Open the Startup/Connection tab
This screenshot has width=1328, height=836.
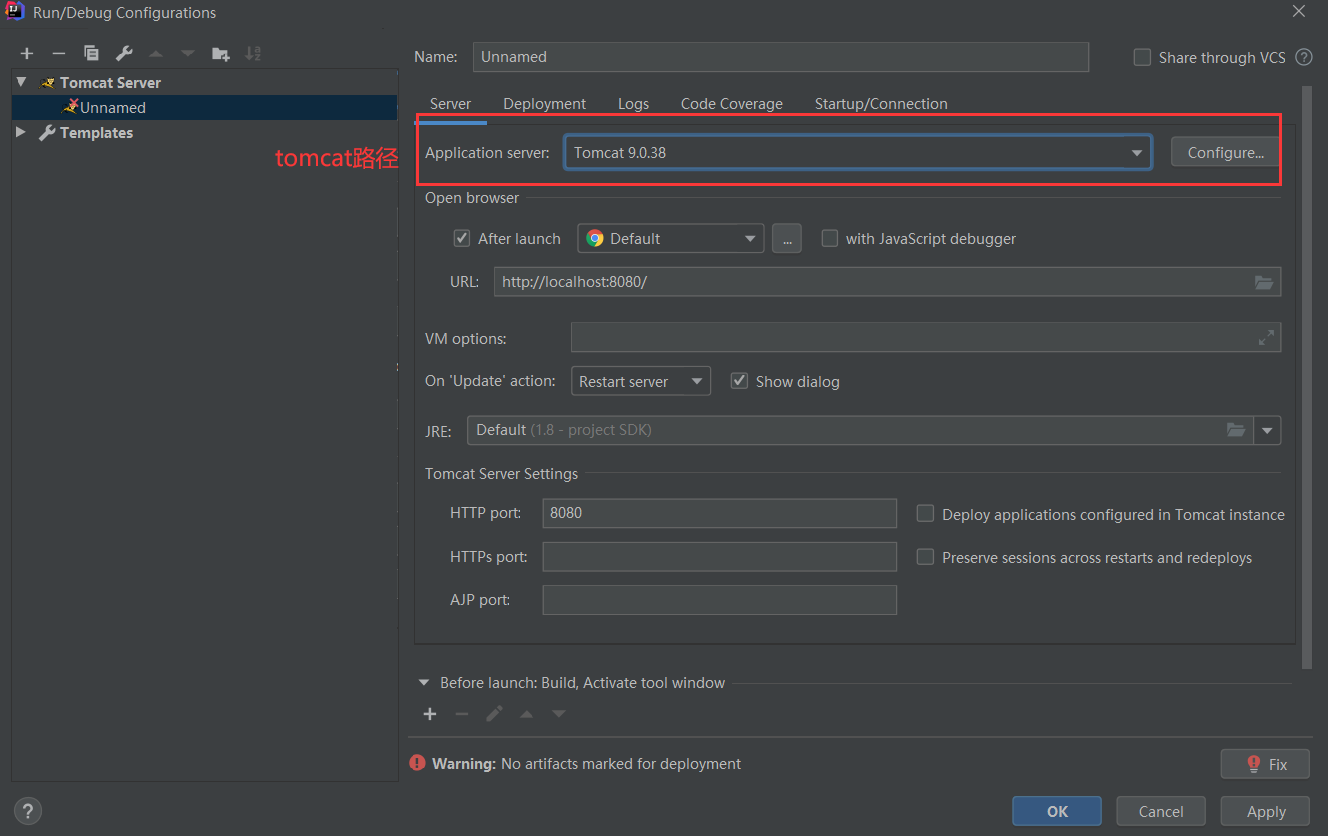coord(881,104)
